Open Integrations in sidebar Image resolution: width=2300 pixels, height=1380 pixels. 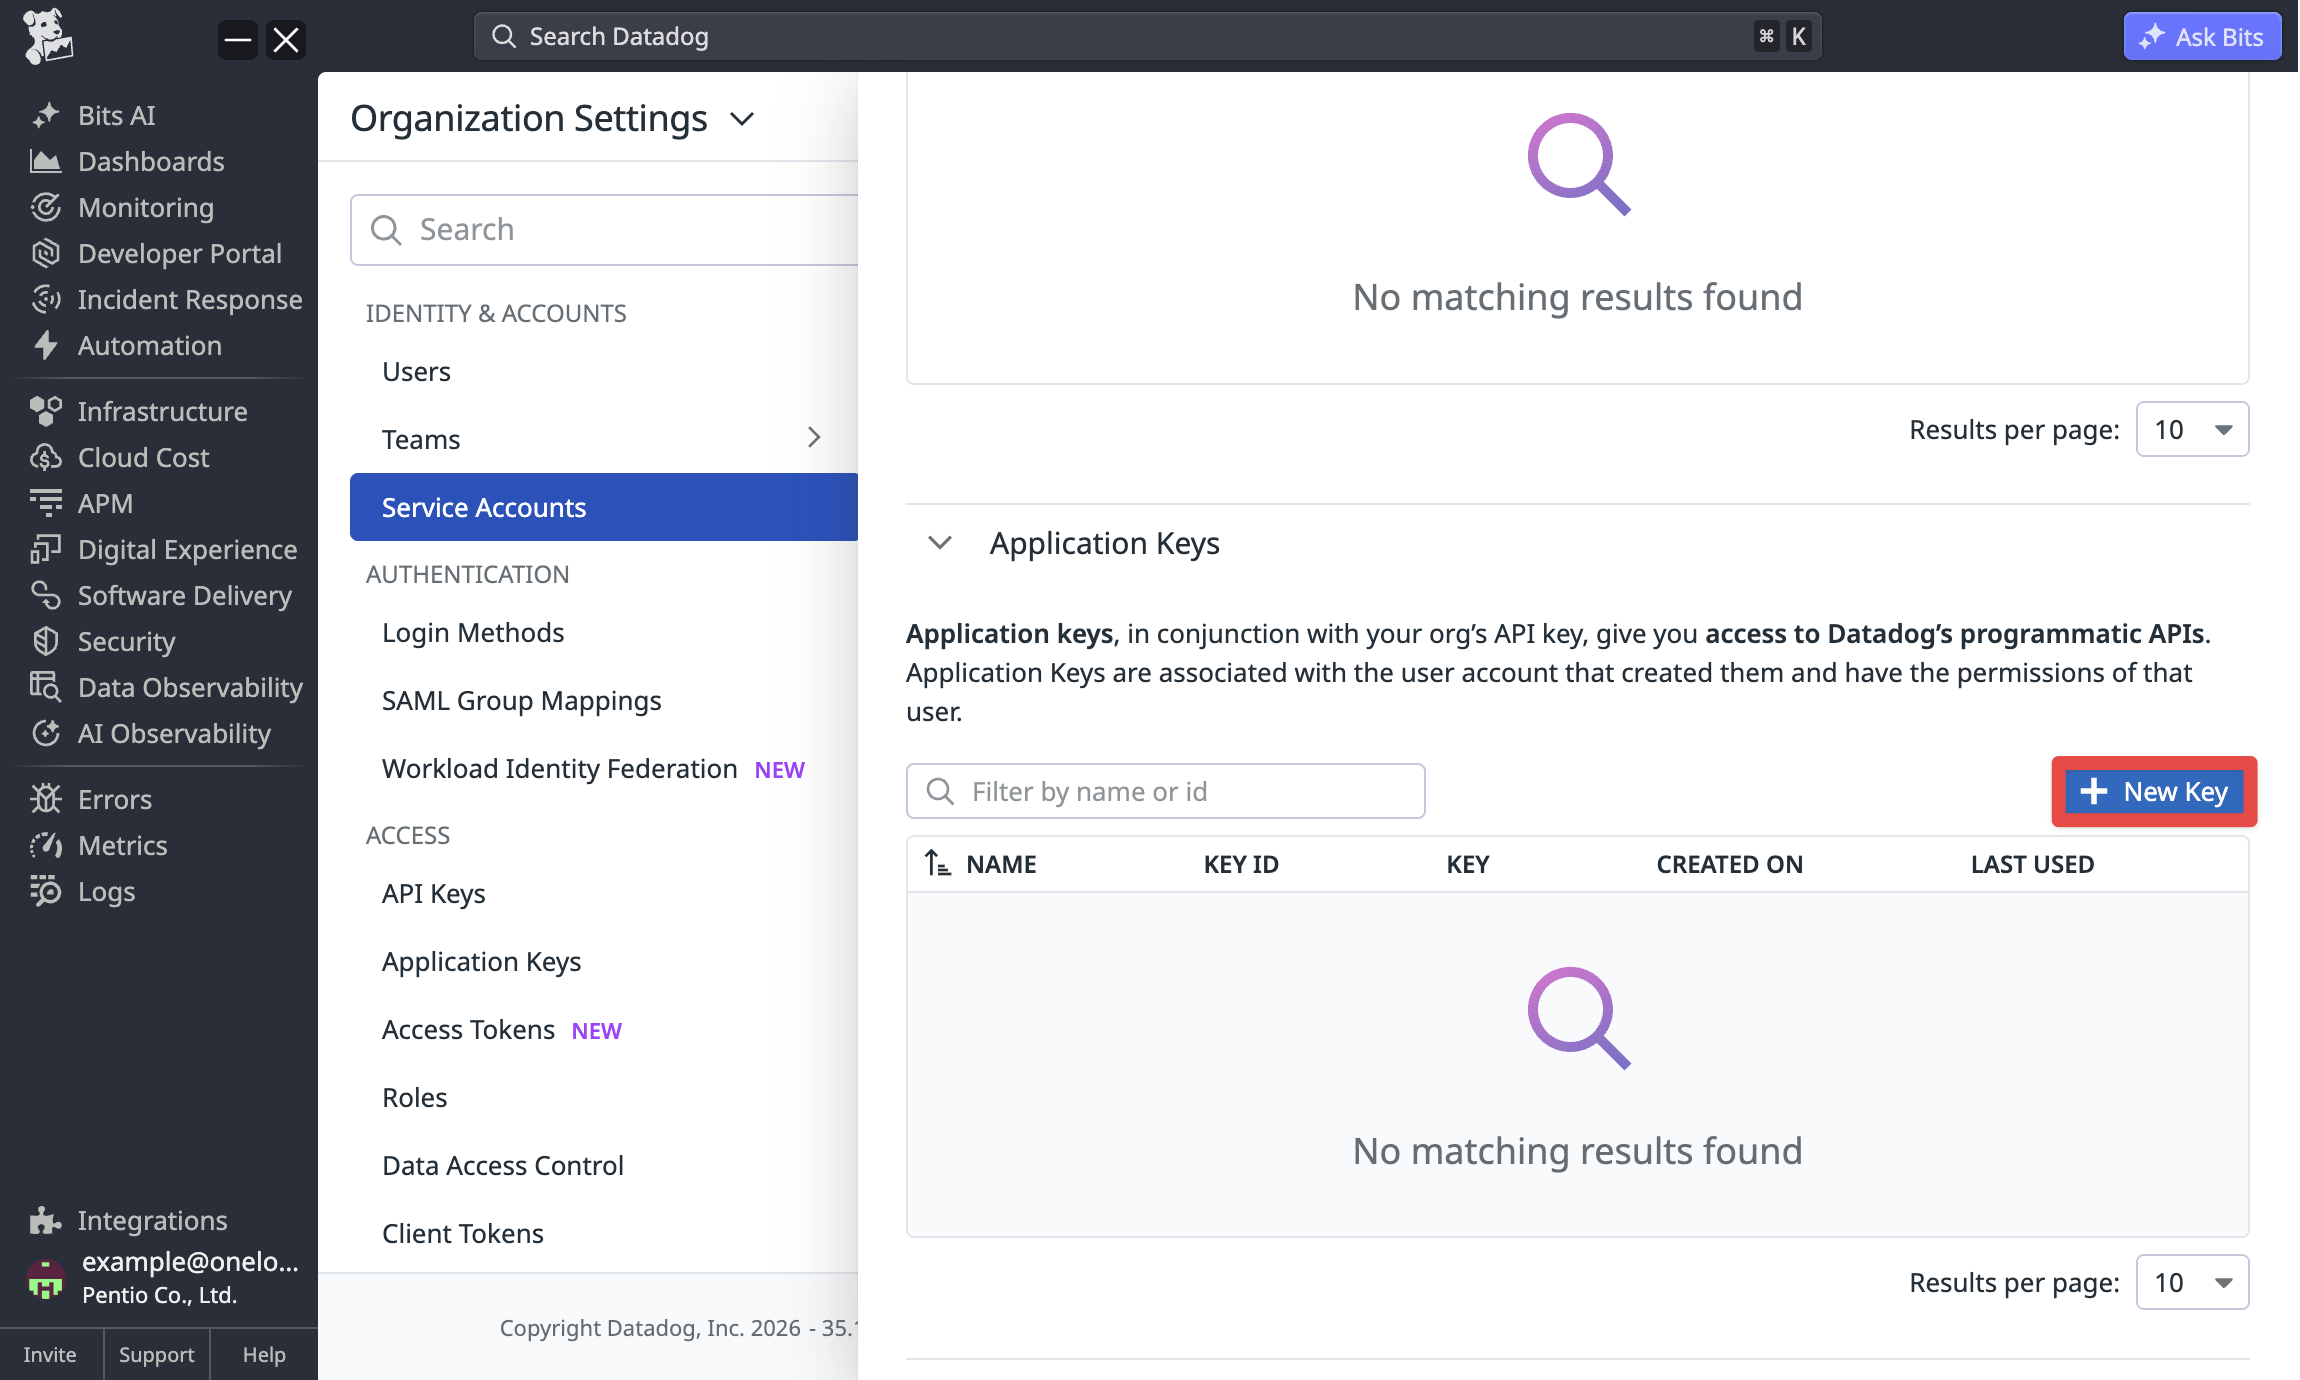(x=129, y=1220)
